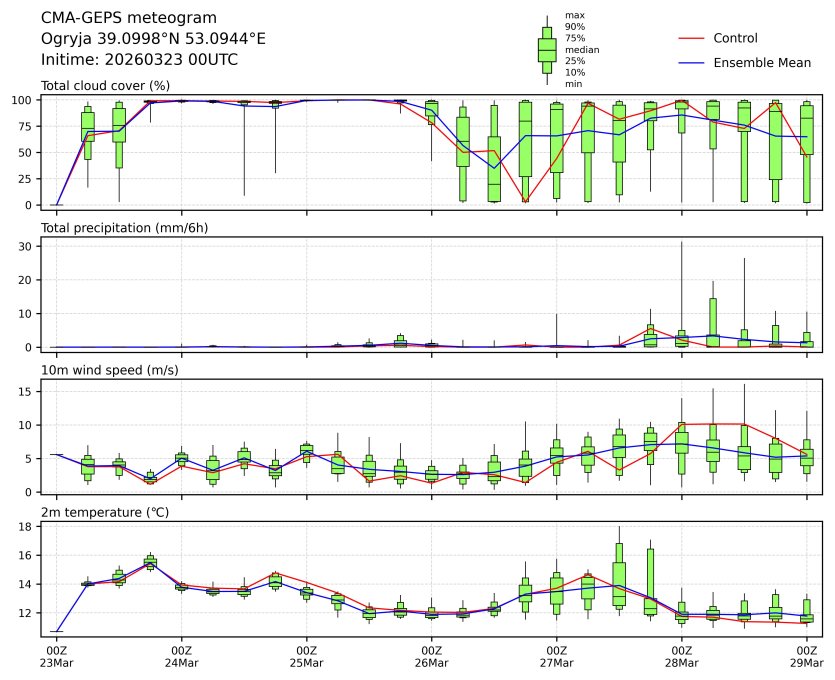Image resolution: width=835 pixels, height=680 pixels.
Task: Select the '2m temperature (℃)' panel title
Action: [102, 514]
